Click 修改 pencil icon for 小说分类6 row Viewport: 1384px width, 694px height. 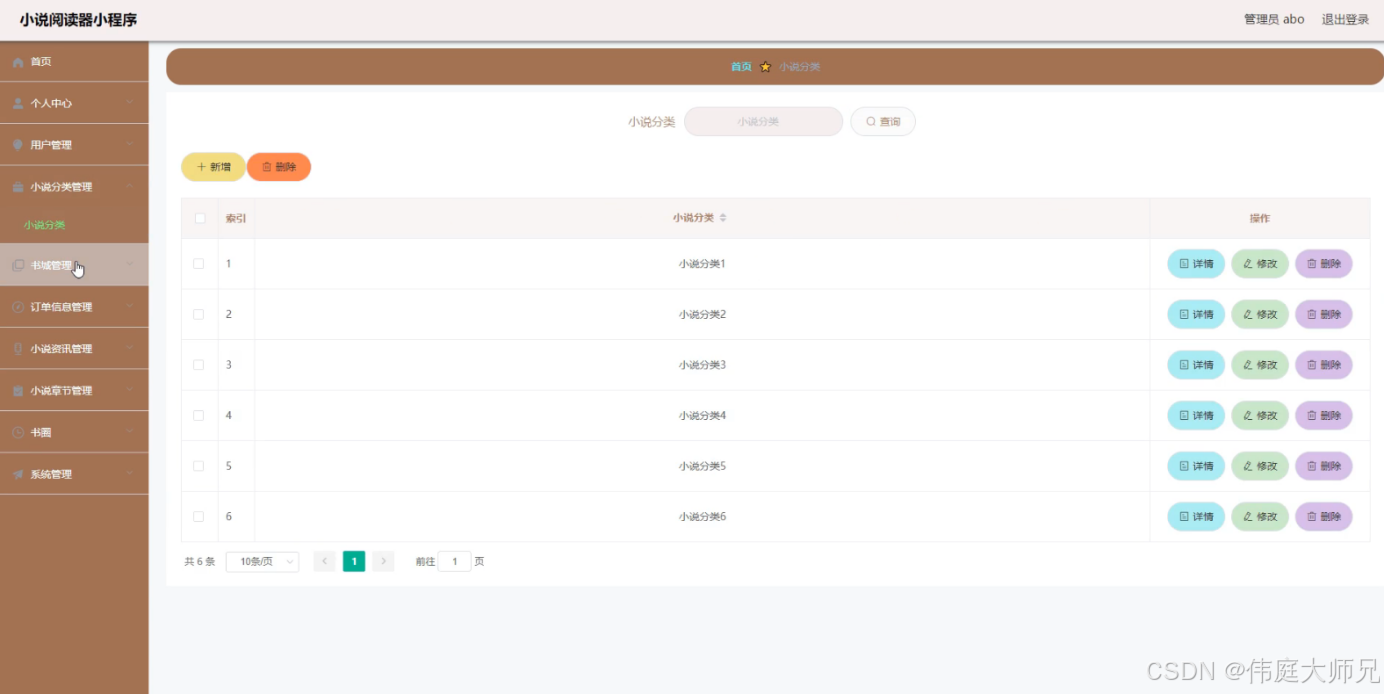tap(1248, 517)
